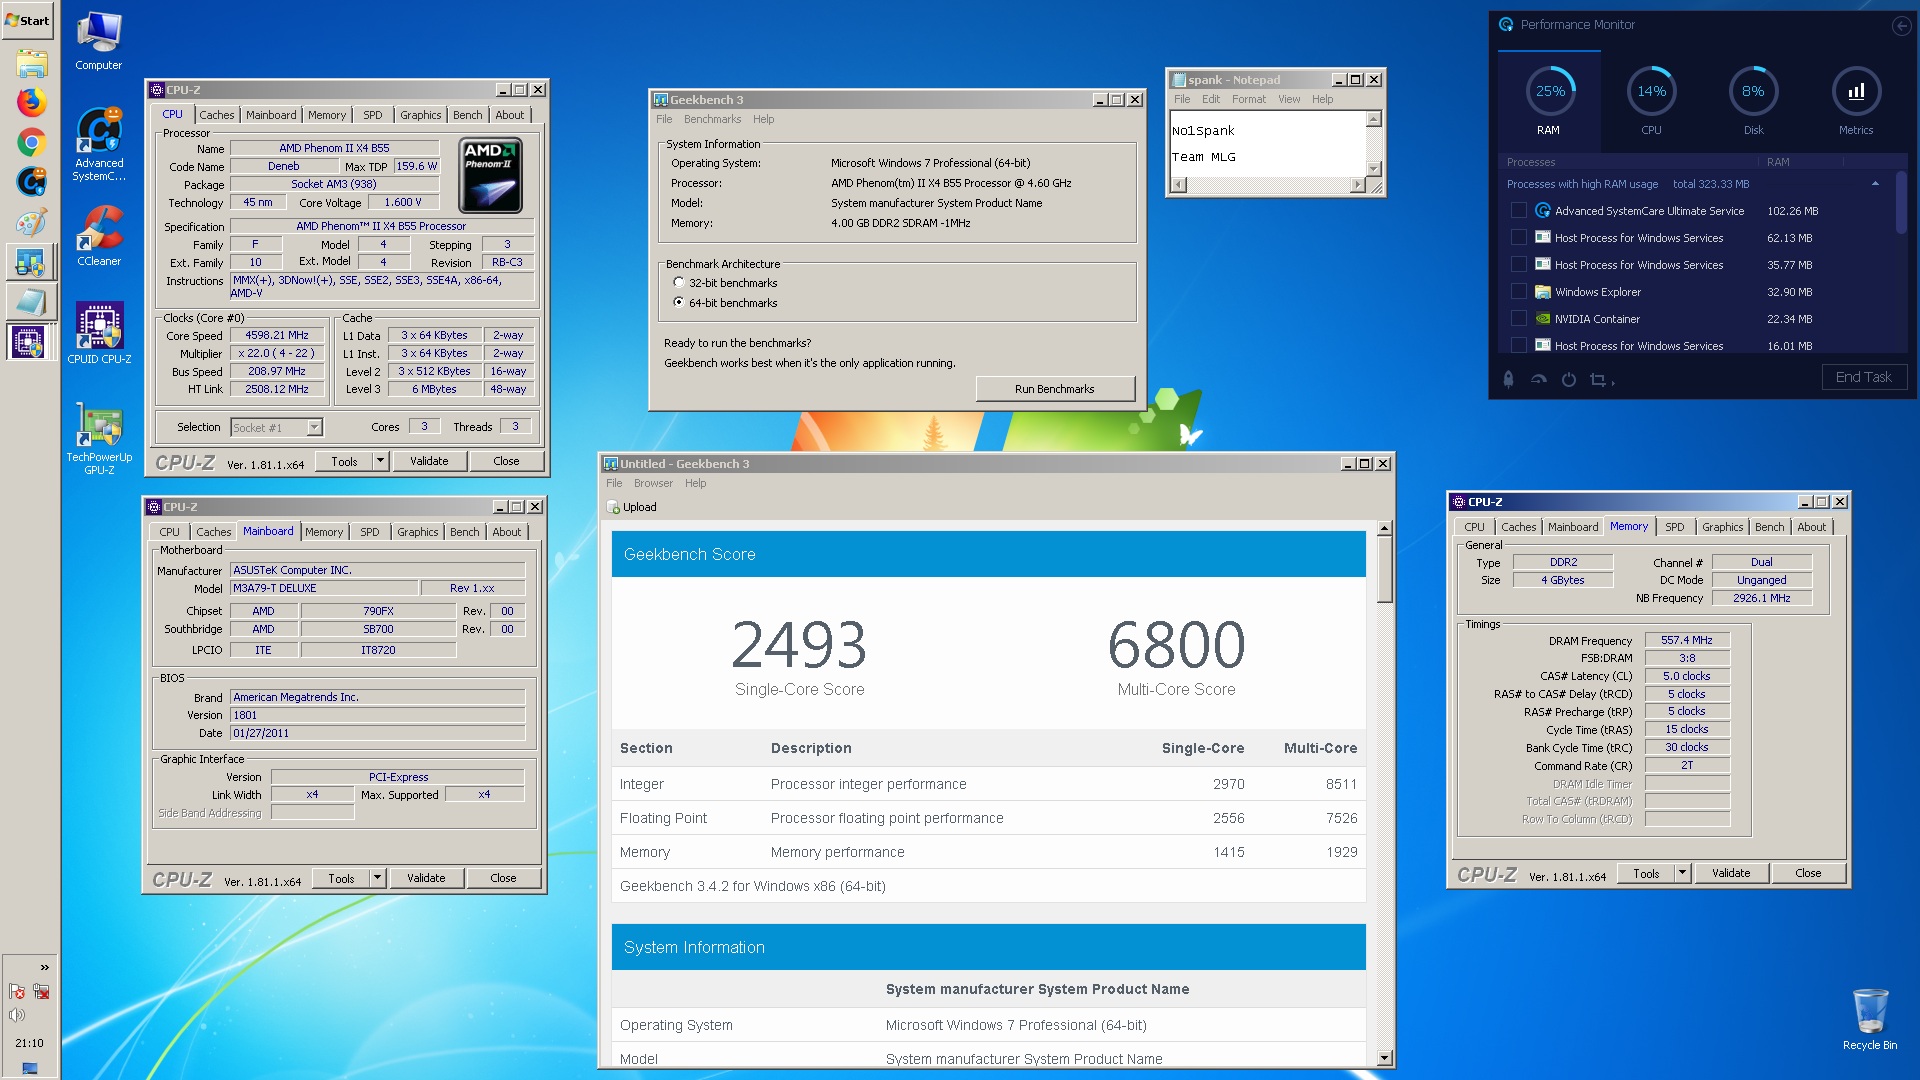Click the volume icon in system tray

tap(17, 1015)
